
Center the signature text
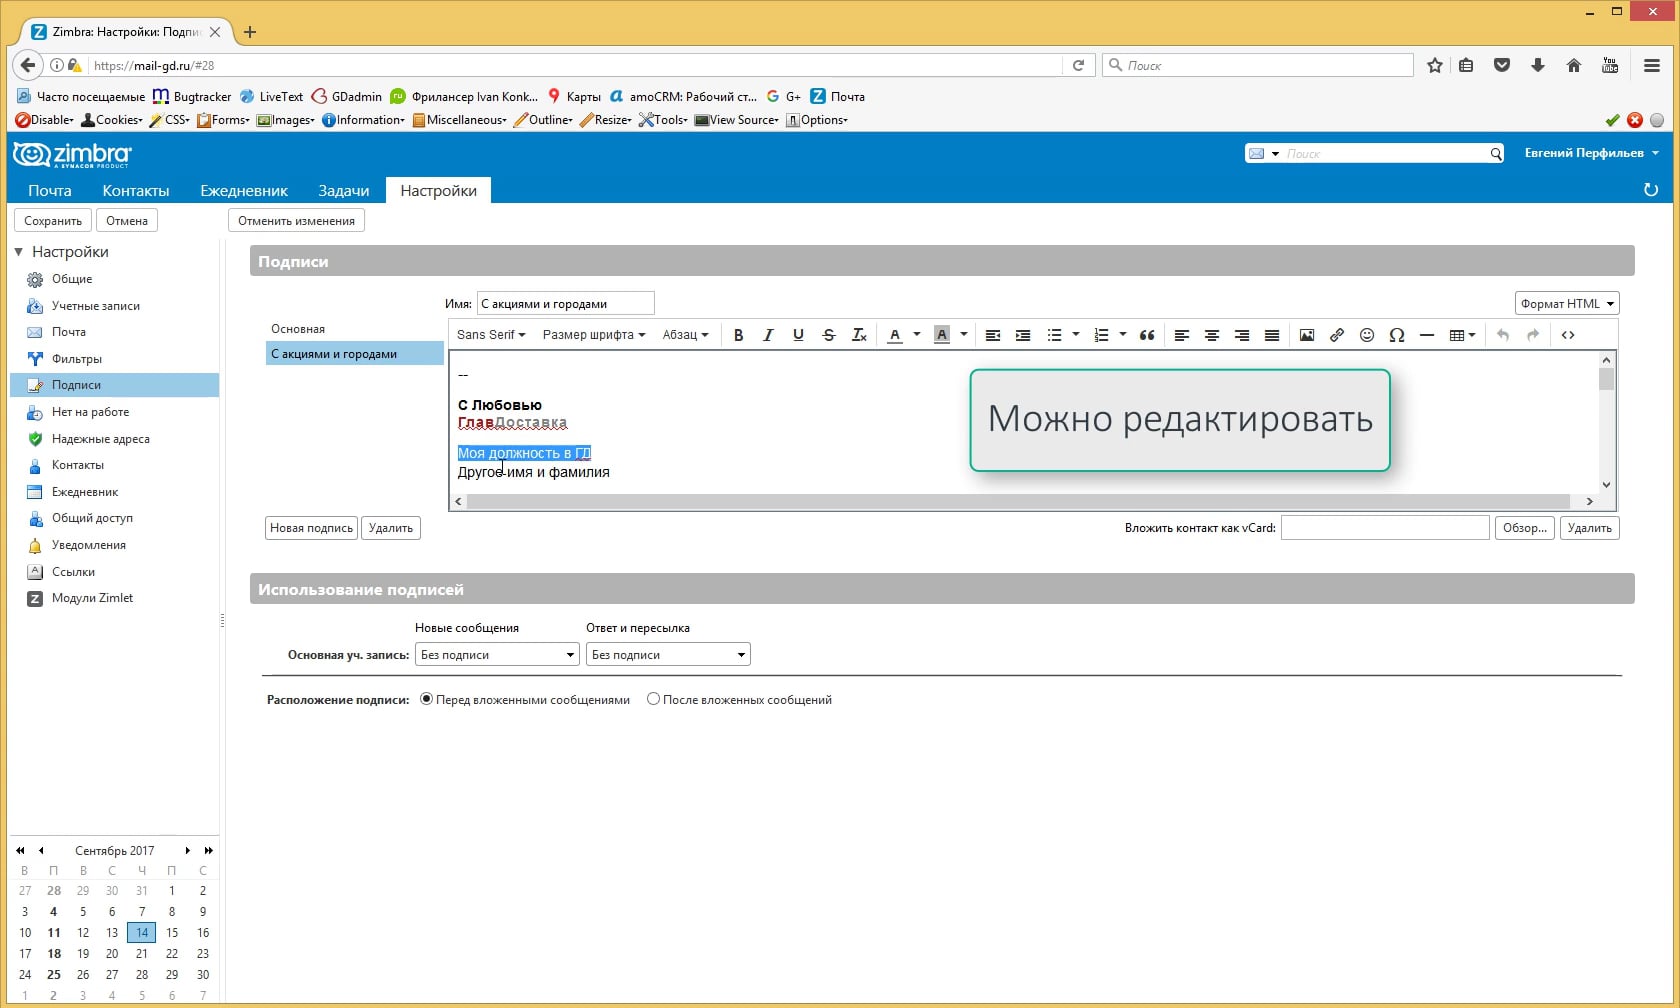tap(1211, 335)
